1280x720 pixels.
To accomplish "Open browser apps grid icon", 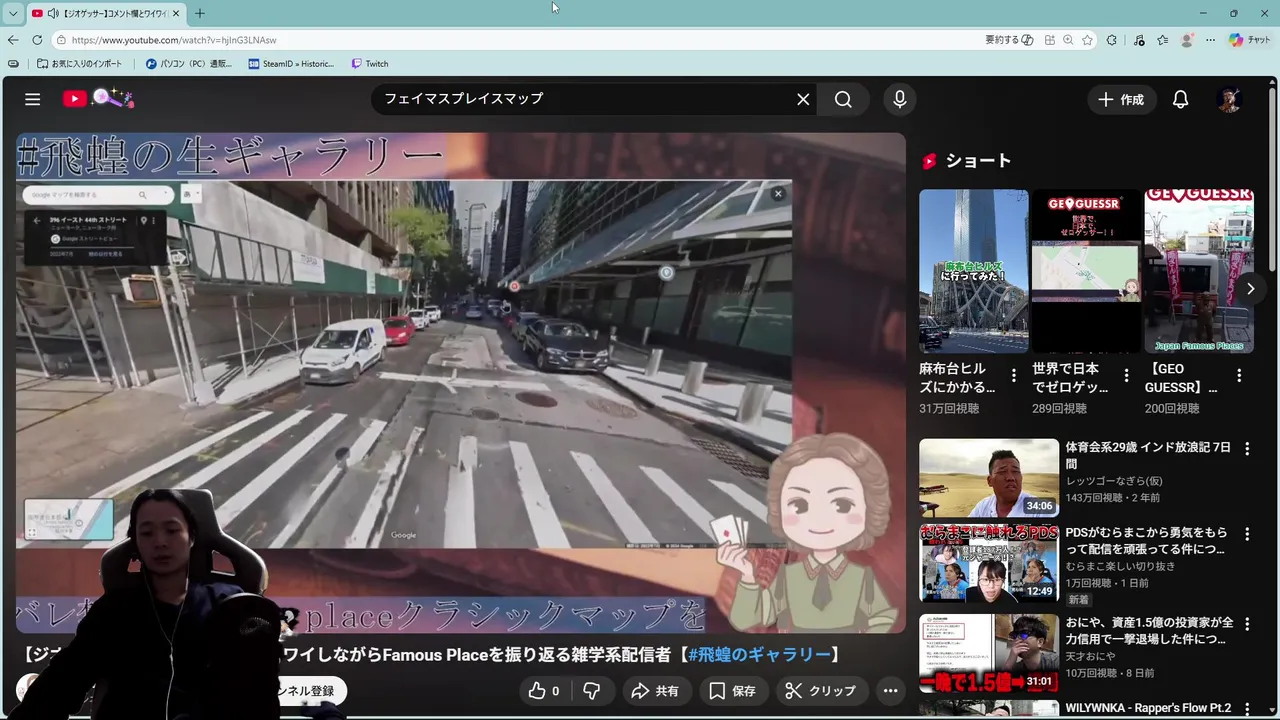I will (1050, 40).
